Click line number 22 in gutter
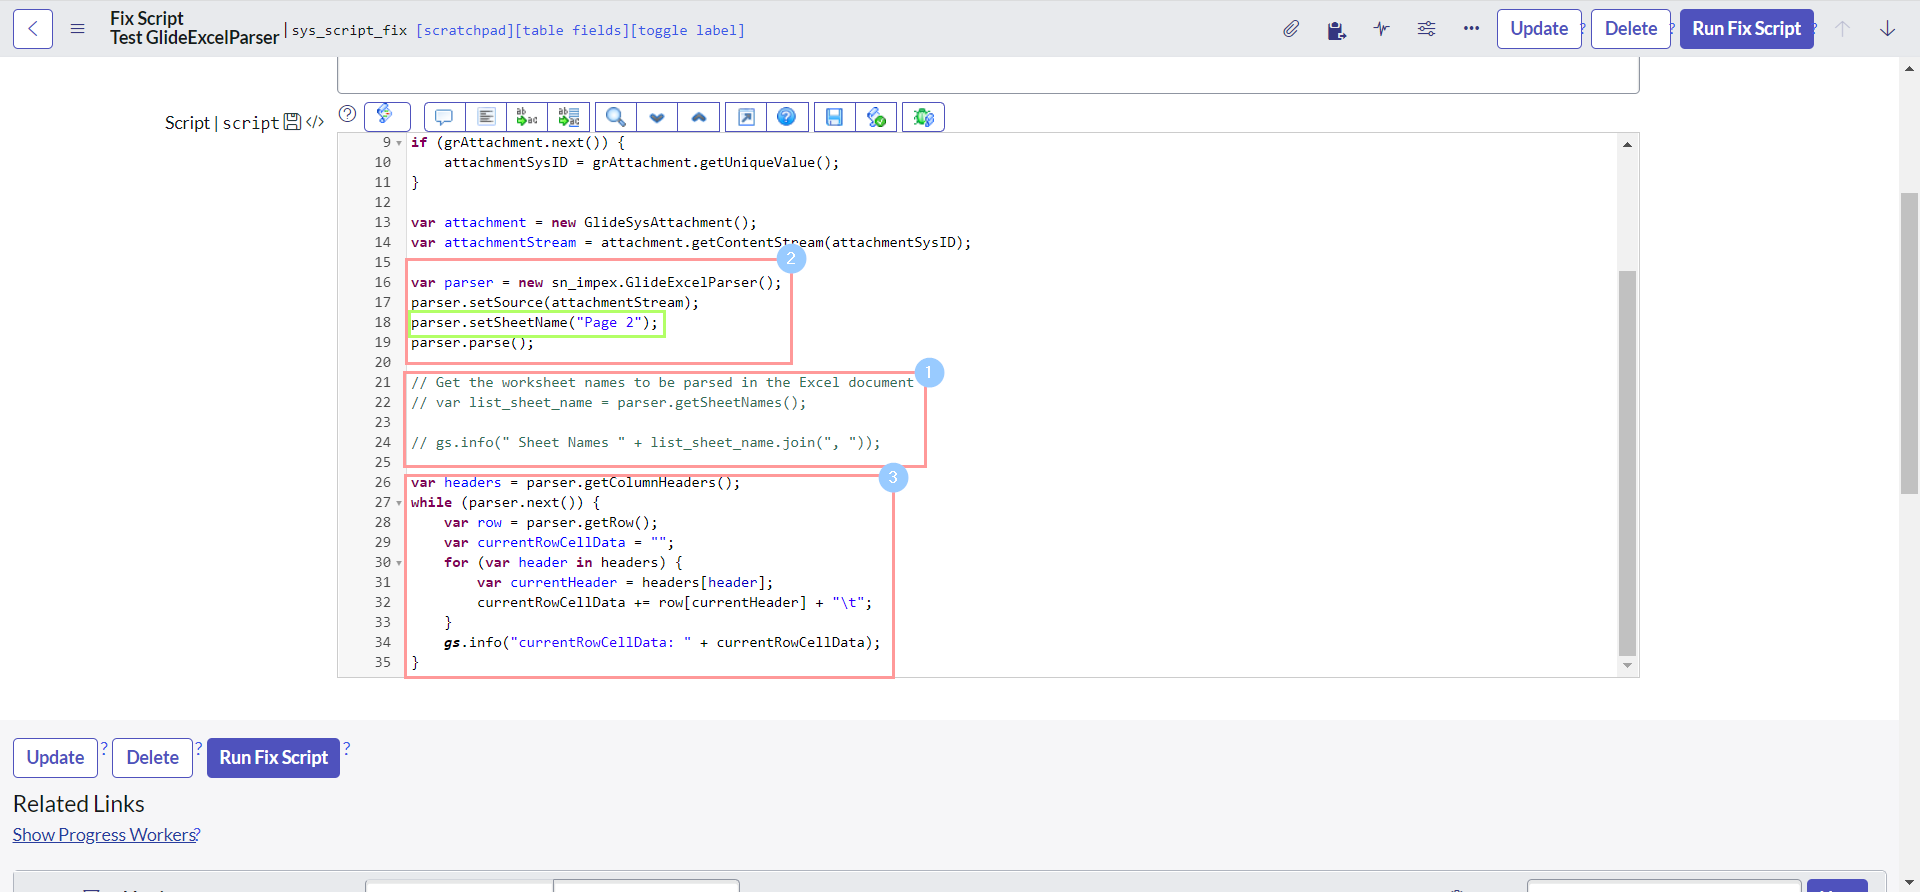 [x=382, y=403]
